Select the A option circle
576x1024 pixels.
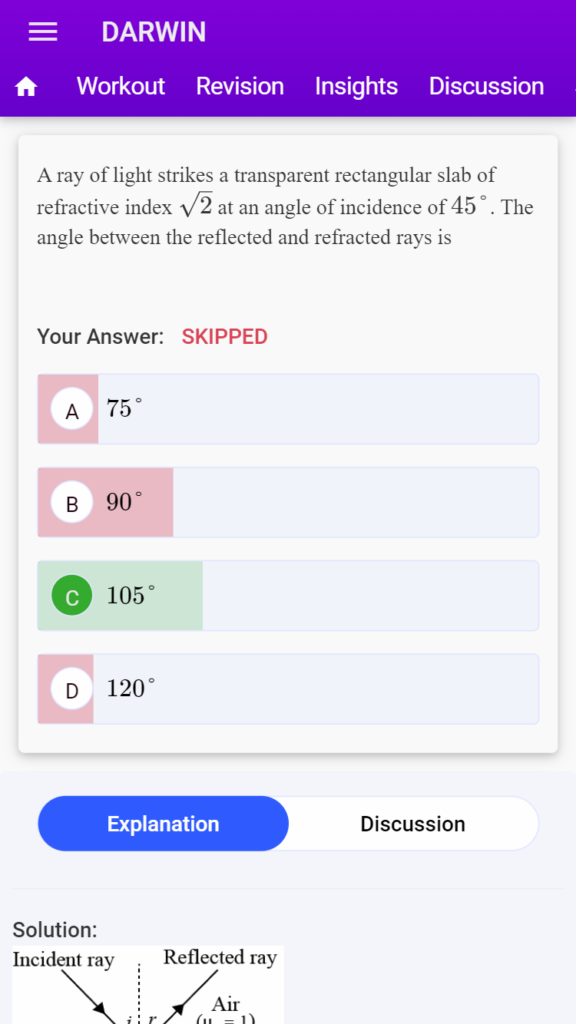(x=72, y=409)
